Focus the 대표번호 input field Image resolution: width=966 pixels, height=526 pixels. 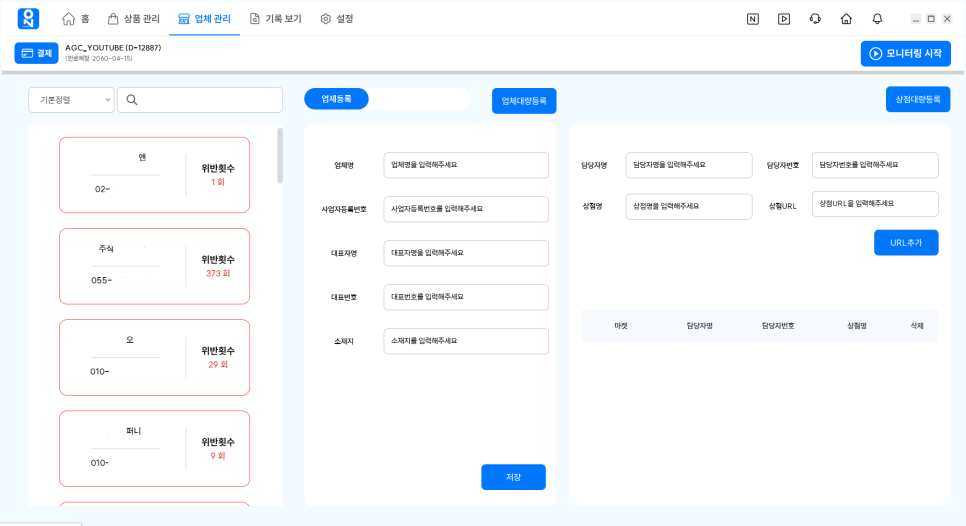click(x=466, y=297)
